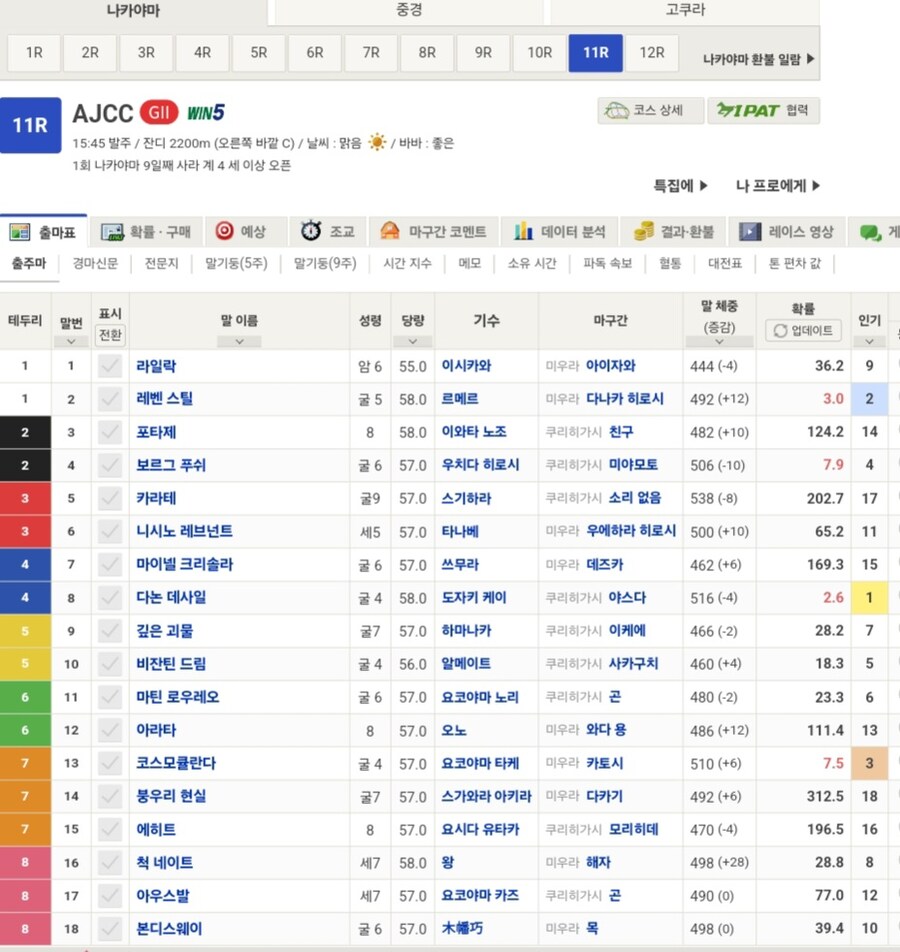900x952 pixels.
Task: Check the selection box for 라일락
Action: 110,366
